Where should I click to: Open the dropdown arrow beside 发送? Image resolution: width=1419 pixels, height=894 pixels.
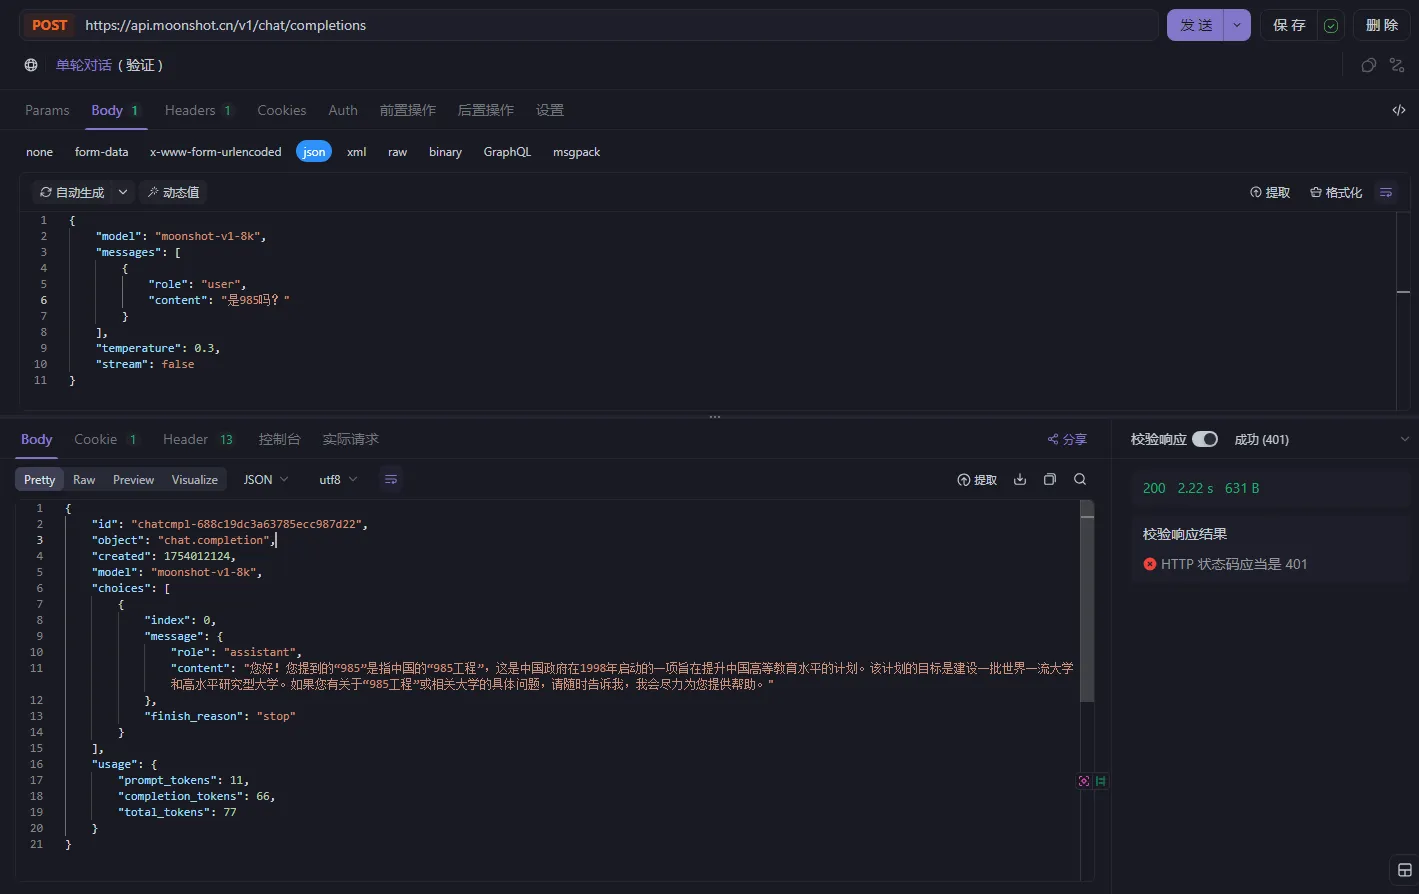point(1238,25)
